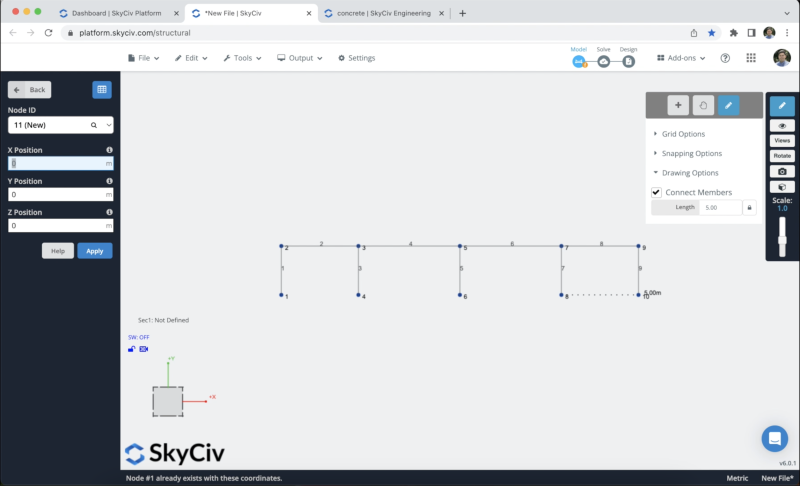Toggle the visibility eye icon
The height and width of the screenshot is (486, 800).
click(x=782, y=126)
